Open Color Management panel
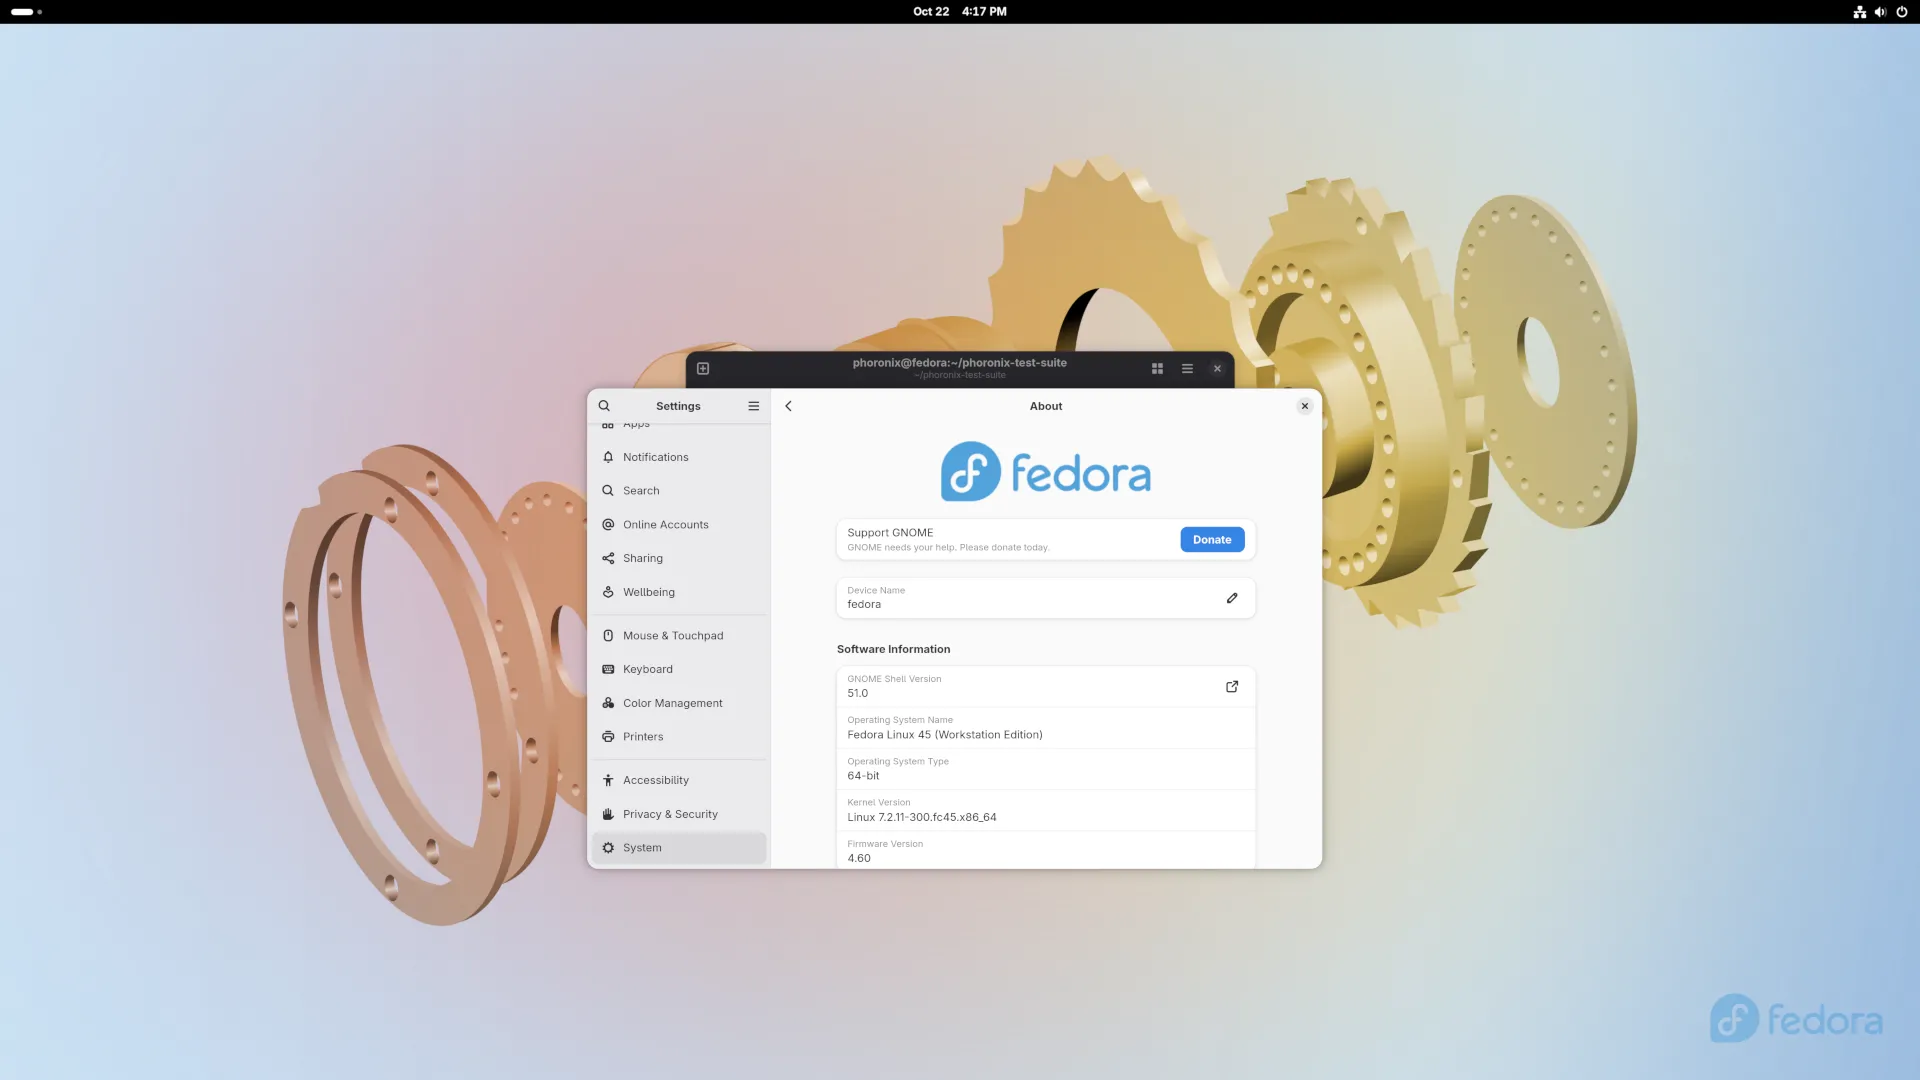The image size is (1920, 1080). pyautogui.click(x=678, y=703)
